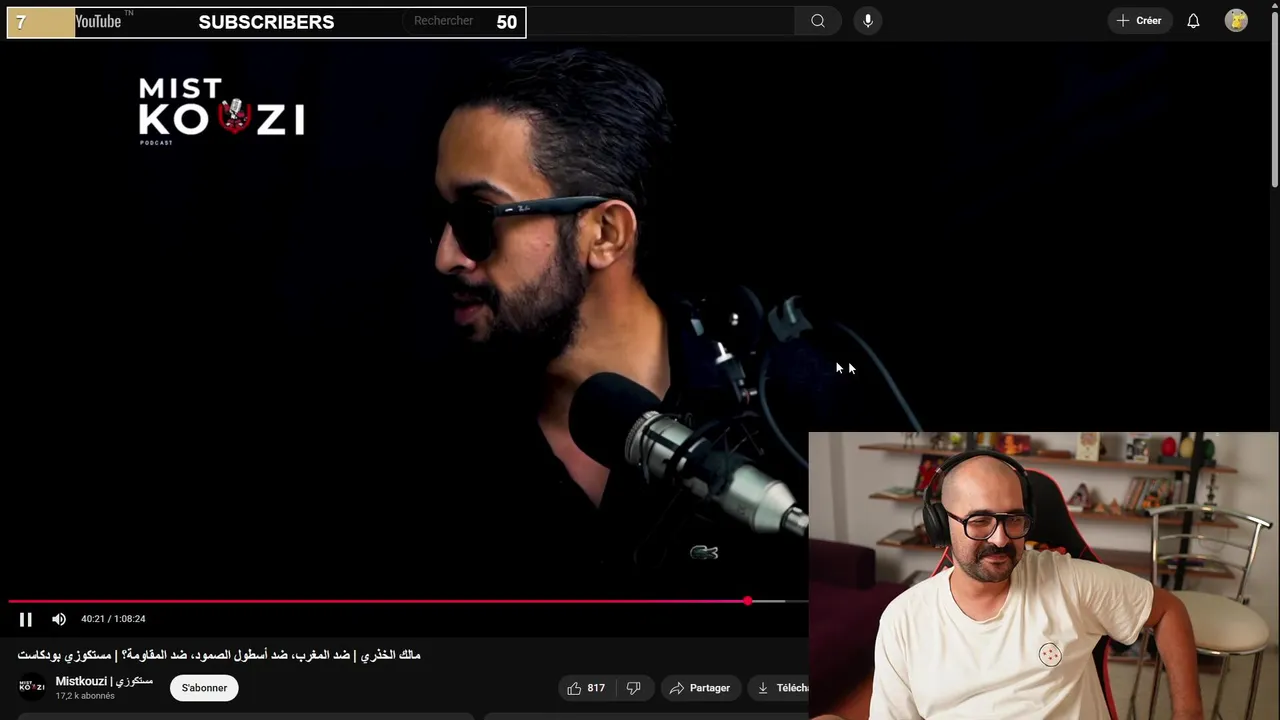Seek on the red video progress bar
Viewport: 1280px width, 720px height.
408,602
